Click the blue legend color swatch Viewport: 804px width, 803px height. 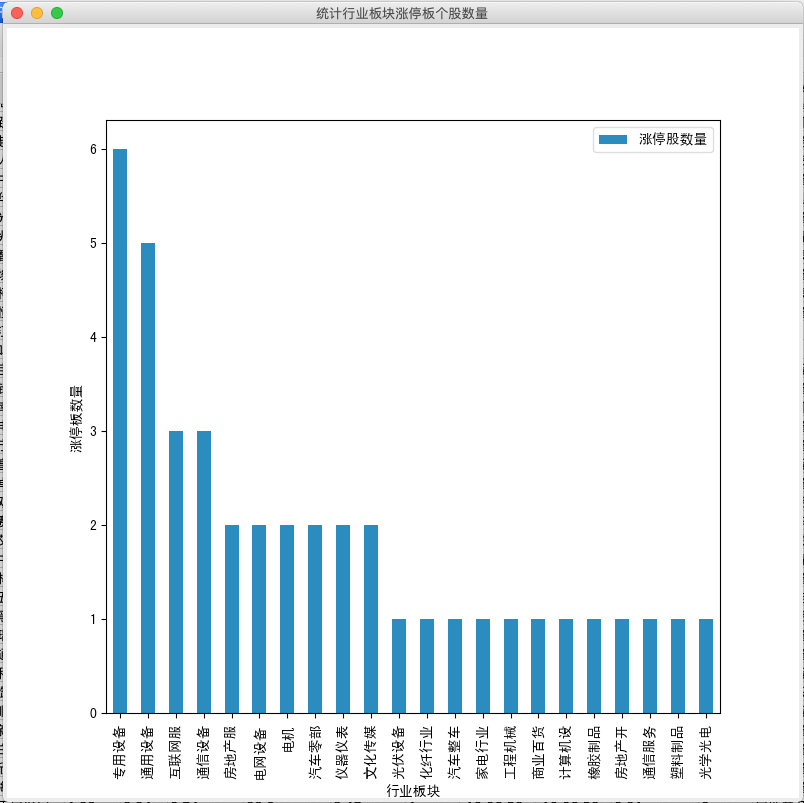613,139
